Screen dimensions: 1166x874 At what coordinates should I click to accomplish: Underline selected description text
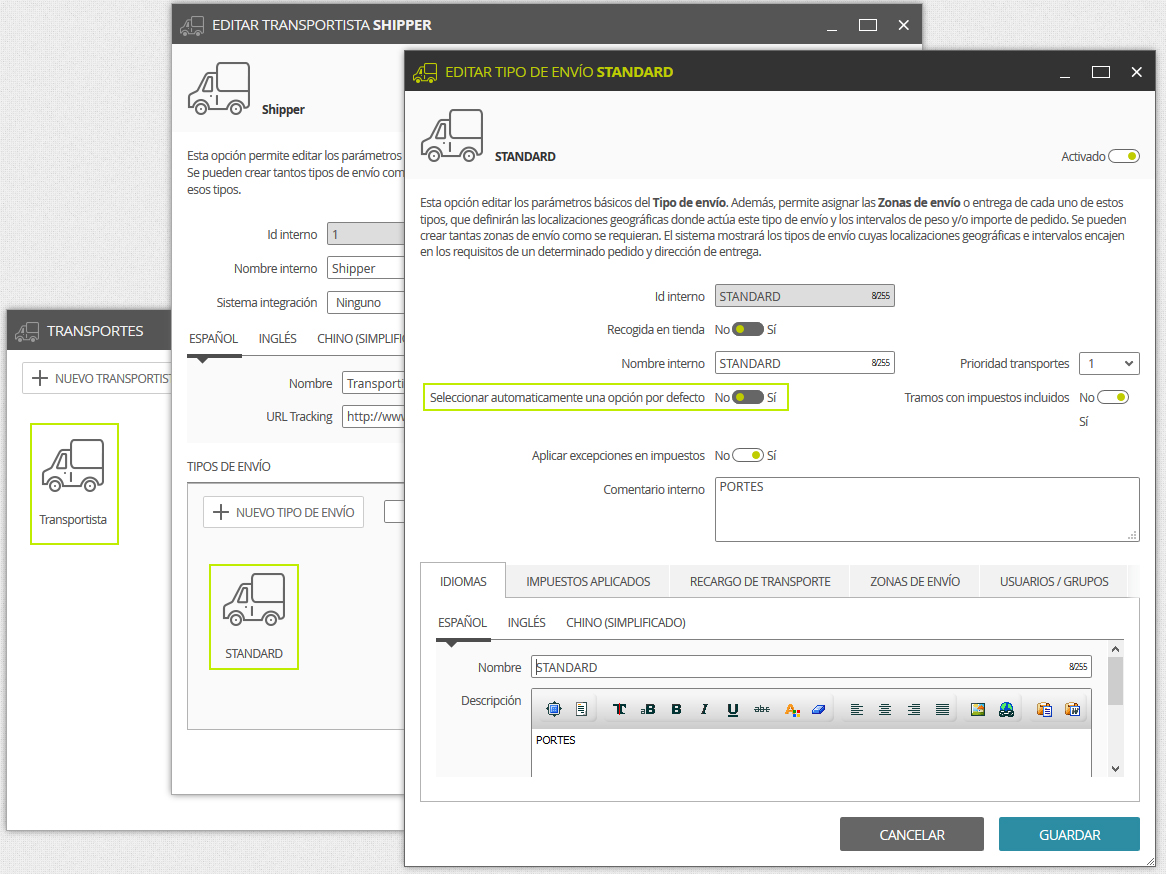732,709
